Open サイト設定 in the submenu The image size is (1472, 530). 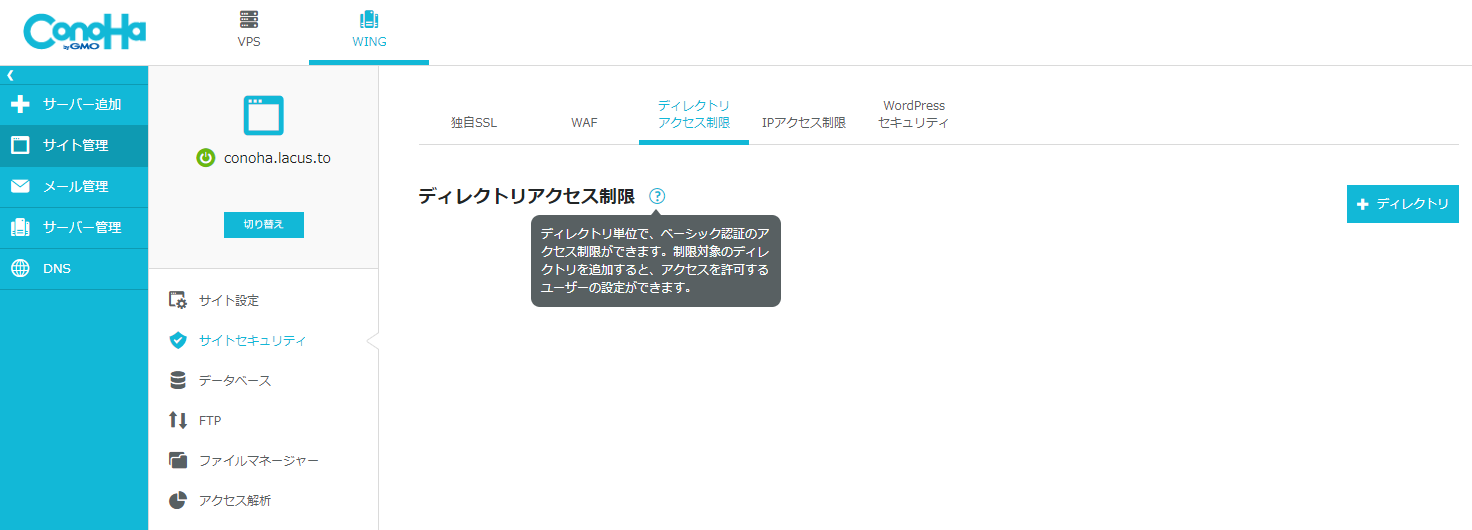[x=229, y=300]
